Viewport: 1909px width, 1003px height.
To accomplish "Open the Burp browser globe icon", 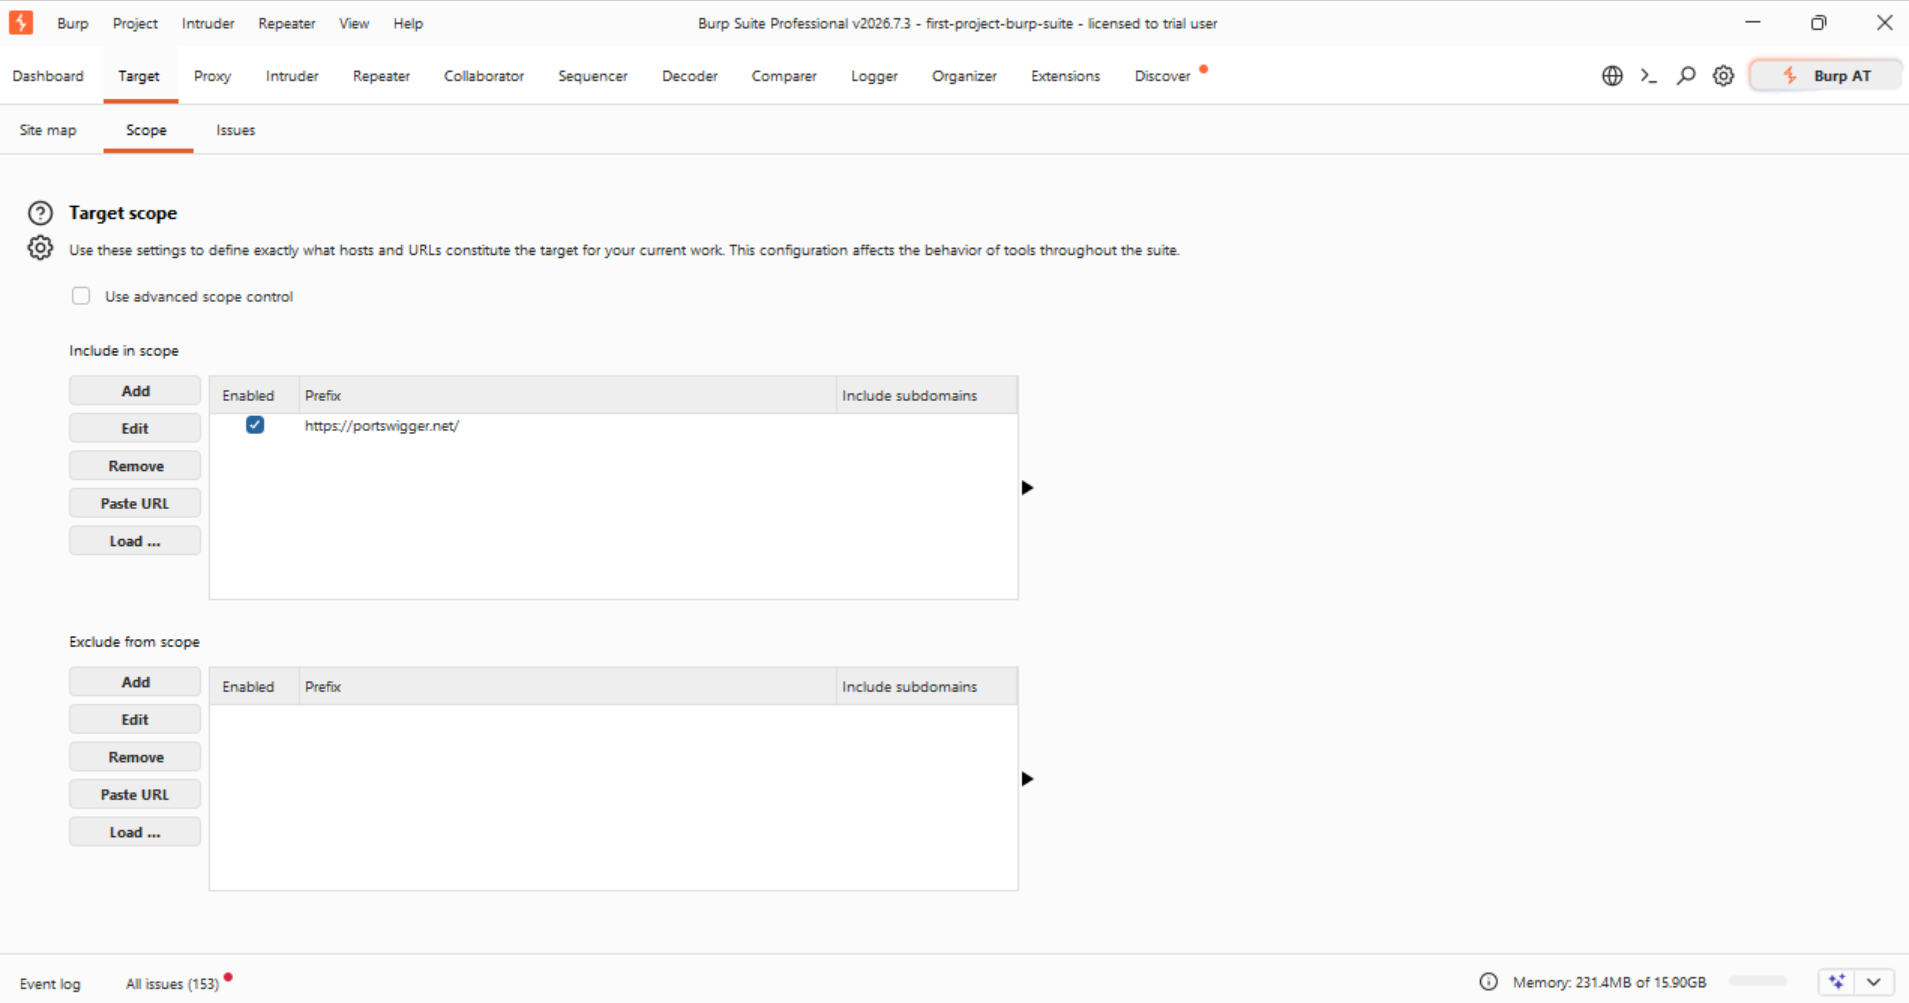I will [1612, 76].
